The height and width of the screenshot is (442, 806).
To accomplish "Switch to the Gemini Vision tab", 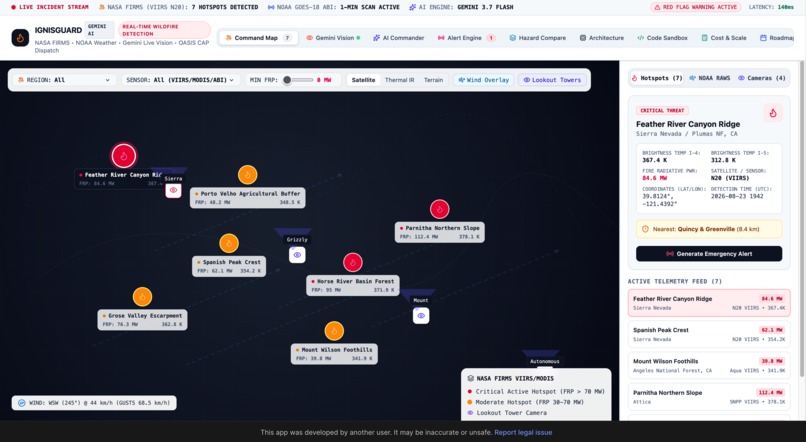I will point(333,38).
